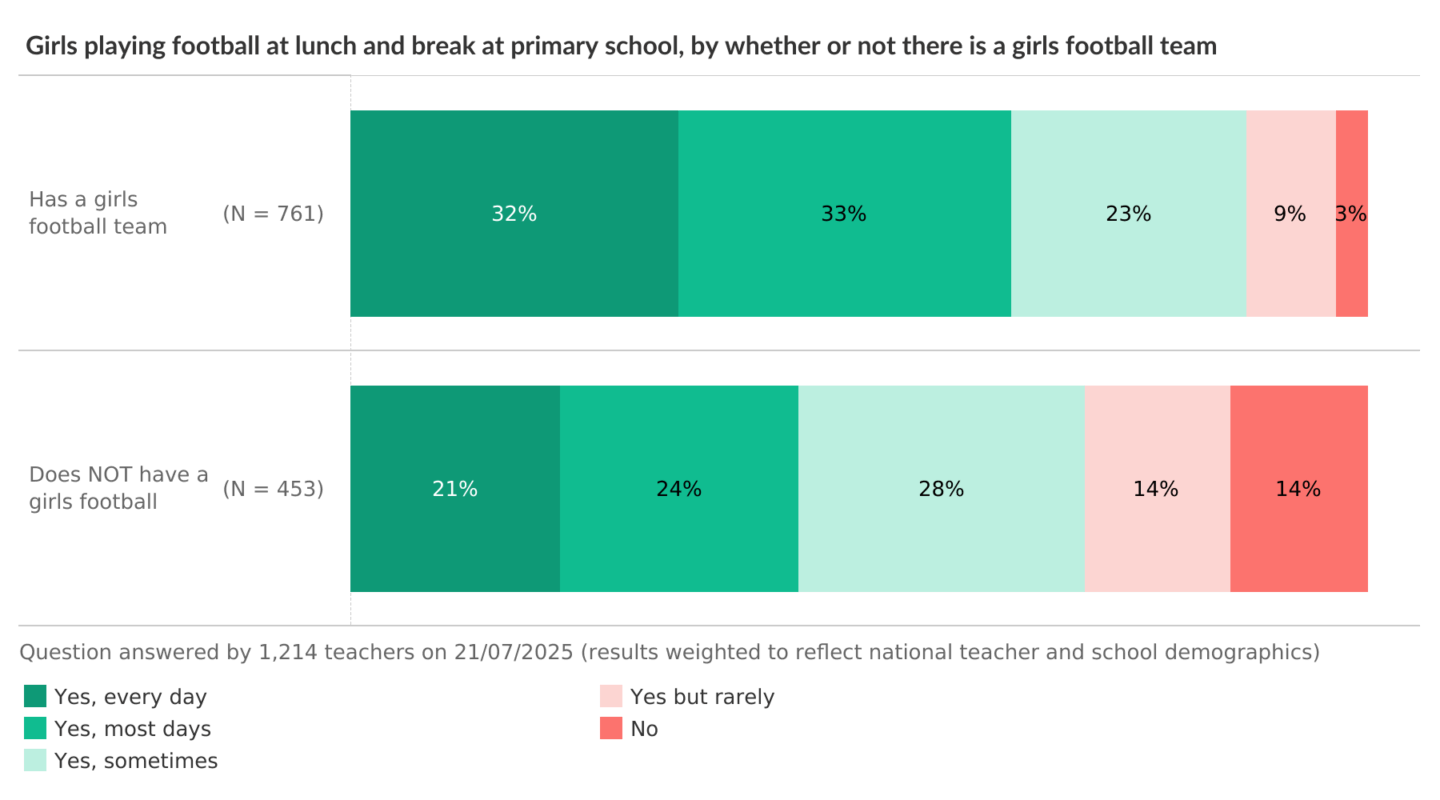1440x800 pixels.
Task: Click the 21% bar segment
Action: [455, 489]
